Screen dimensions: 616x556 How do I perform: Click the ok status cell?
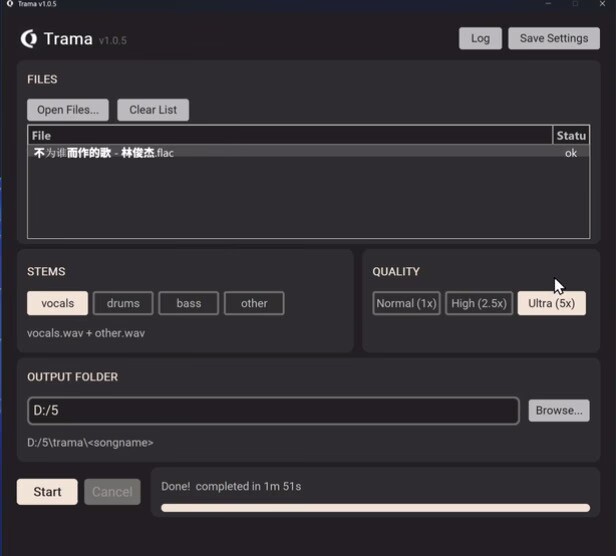tap(571, 153)
